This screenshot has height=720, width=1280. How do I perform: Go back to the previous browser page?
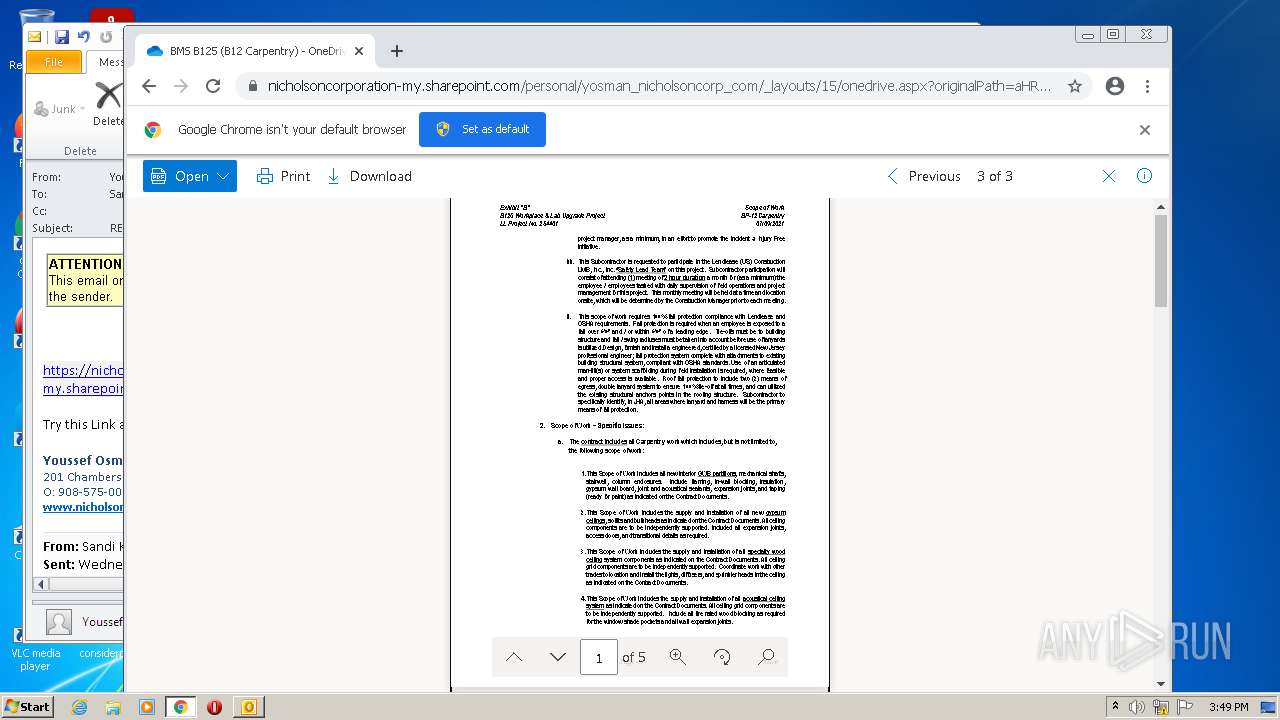pyautogui.click(x=149, y=86)
